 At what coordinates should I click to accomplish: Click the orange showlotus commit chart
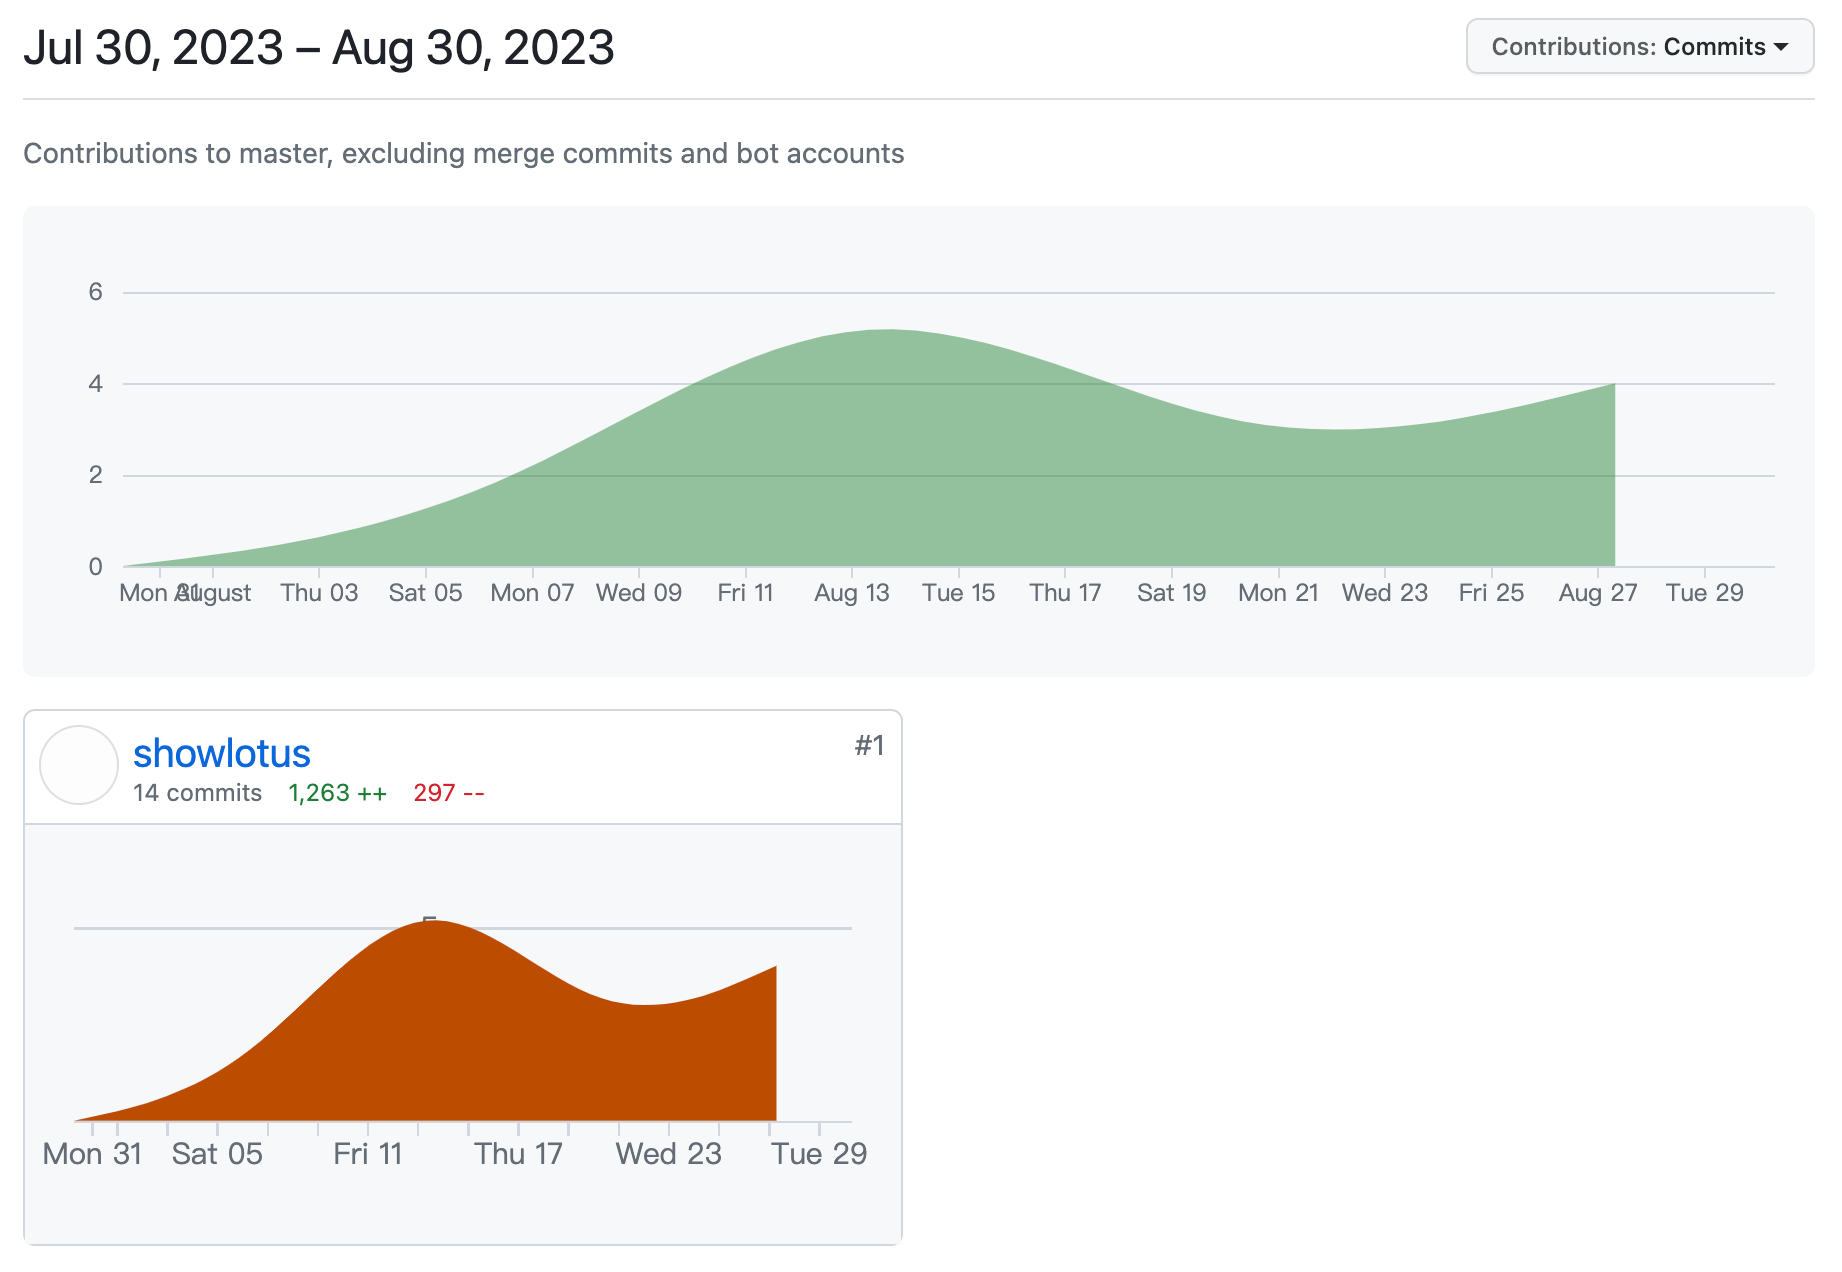[426, 1021]
